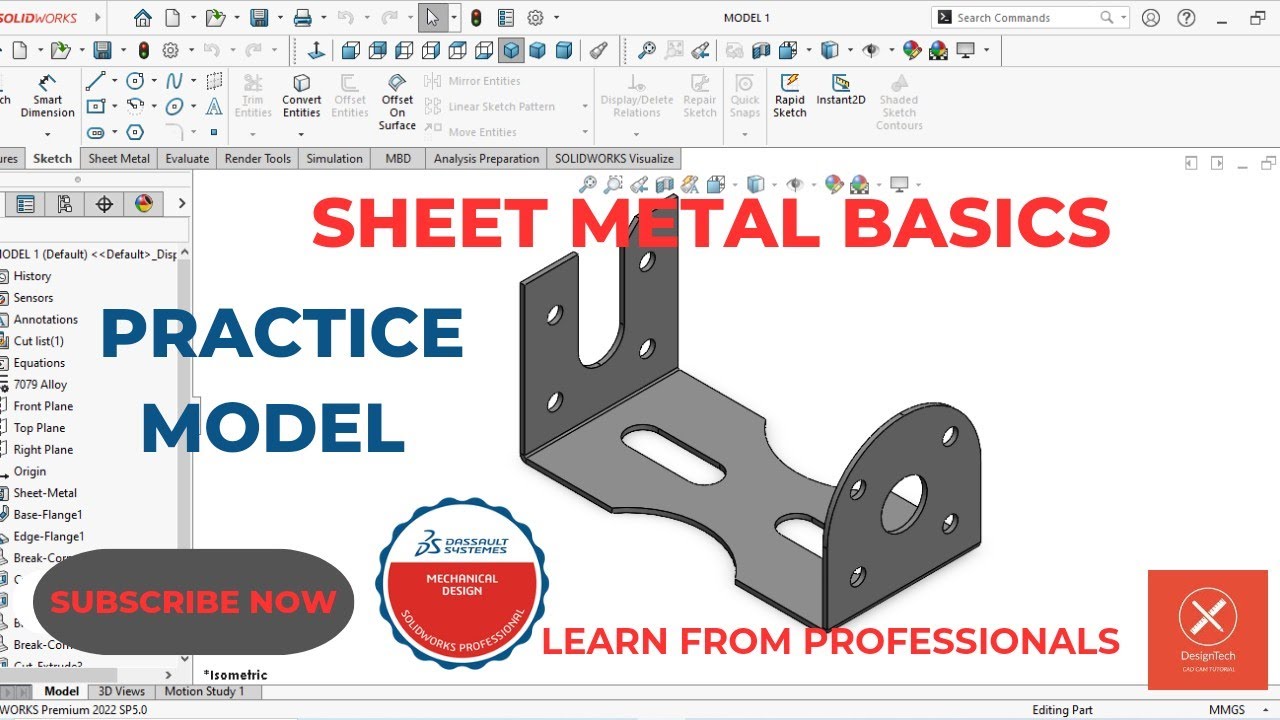
Task: Select Right Plane in feature tree
Action: tap(43, 450)
